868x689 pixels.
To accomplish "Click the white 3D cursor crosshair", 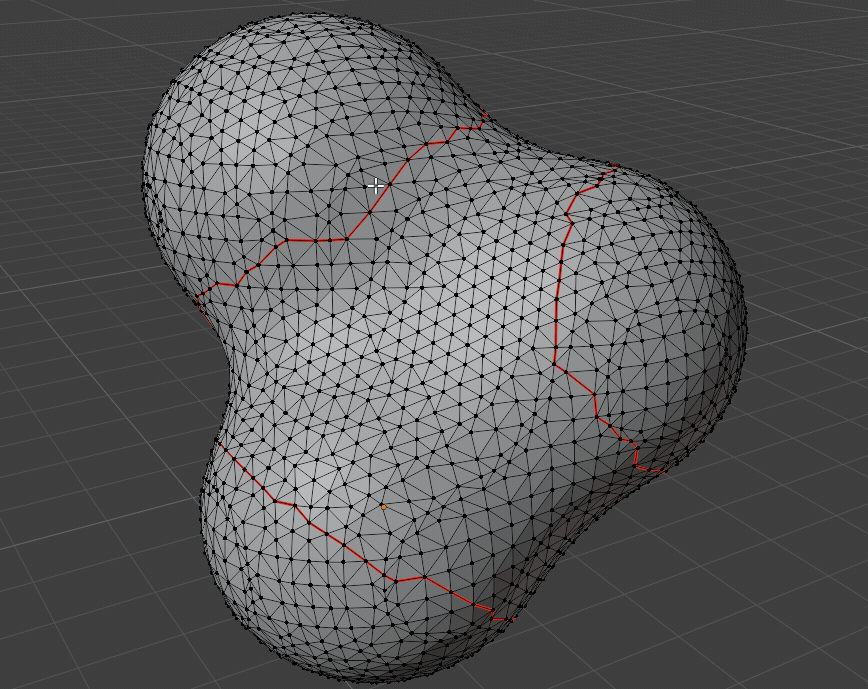I will [376, 186].
